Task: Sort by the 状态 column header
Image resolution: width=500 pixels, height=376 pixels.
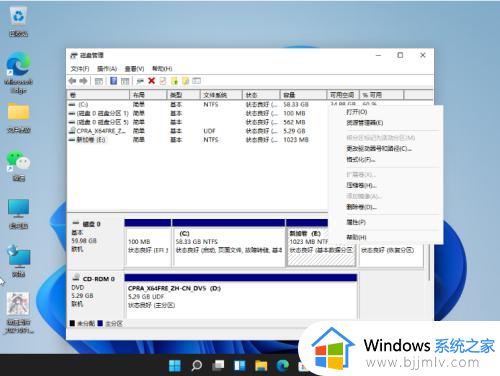Action: [261, 95]
